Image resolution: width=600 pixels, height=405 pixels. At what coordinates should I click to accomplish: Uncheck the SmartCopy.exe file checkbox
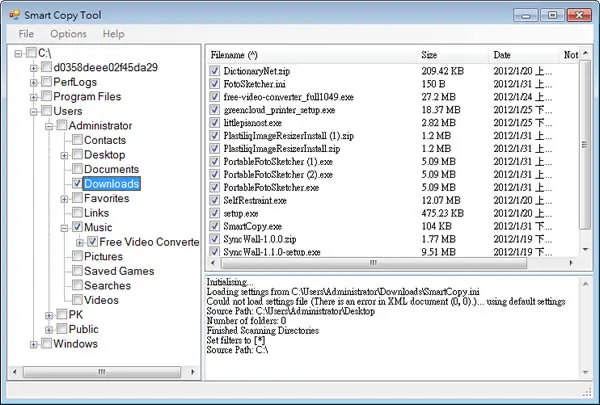tap(214, 226)
